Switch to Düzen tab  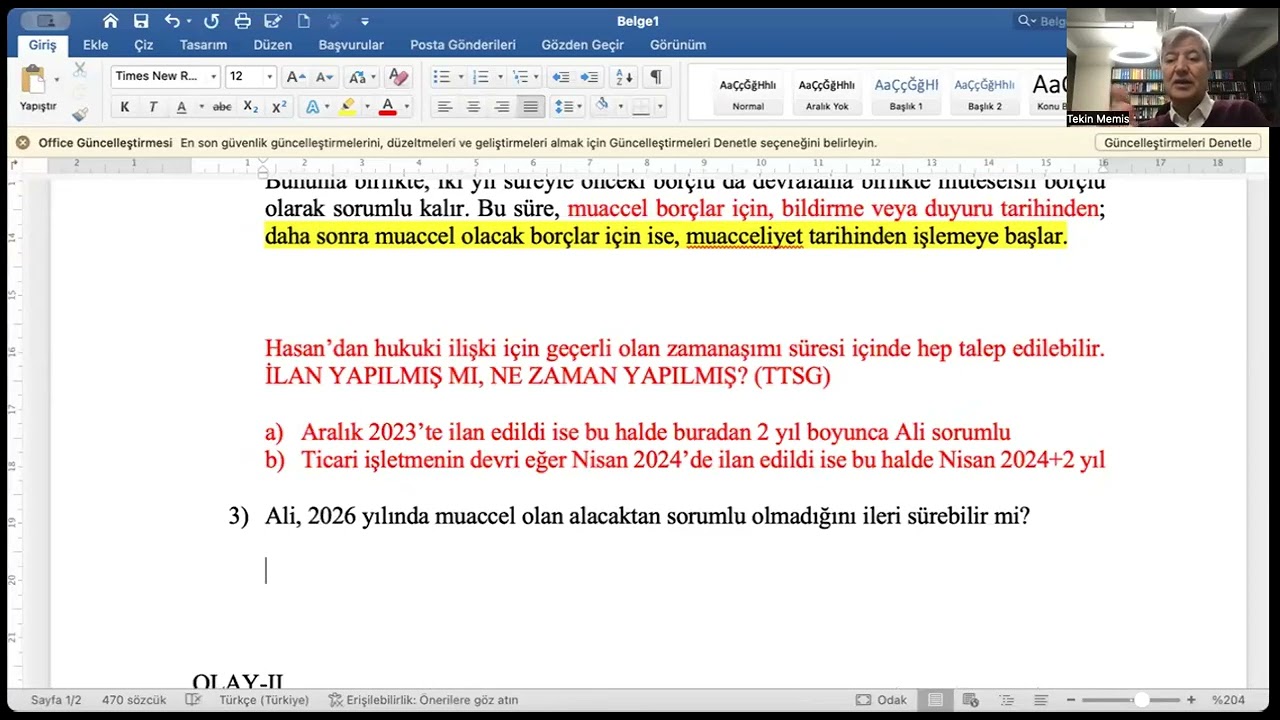[273, 45]
